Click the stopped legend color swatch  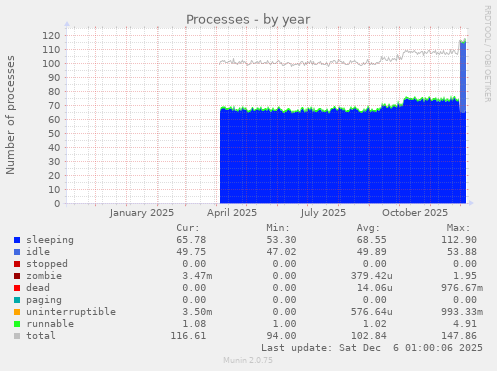17,264
